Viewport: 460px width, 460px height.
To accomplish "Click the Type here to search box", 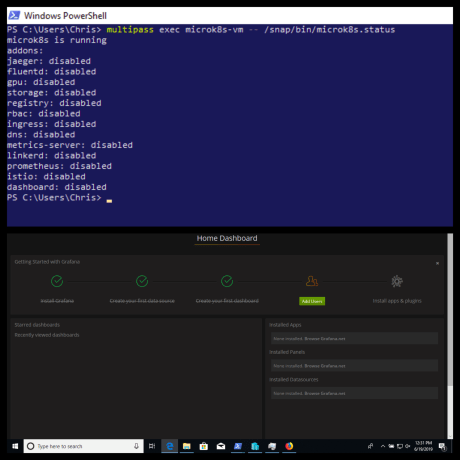I will [x=83, y=446].
